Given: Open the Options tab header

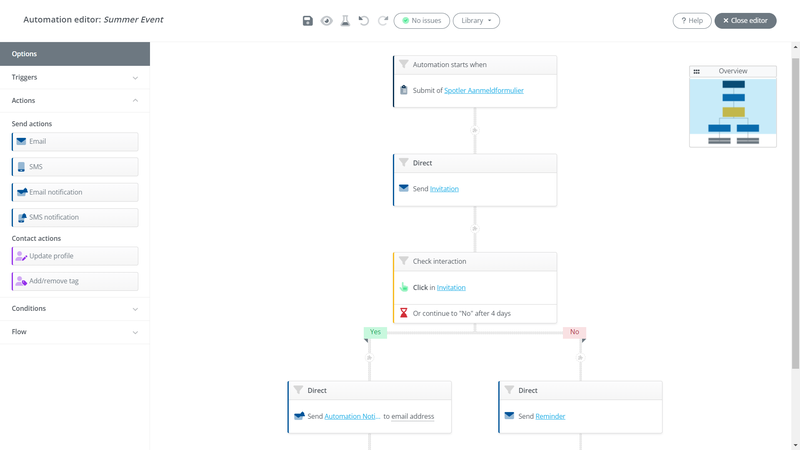Looking at the screenshot, I should (x=75, y=54).
